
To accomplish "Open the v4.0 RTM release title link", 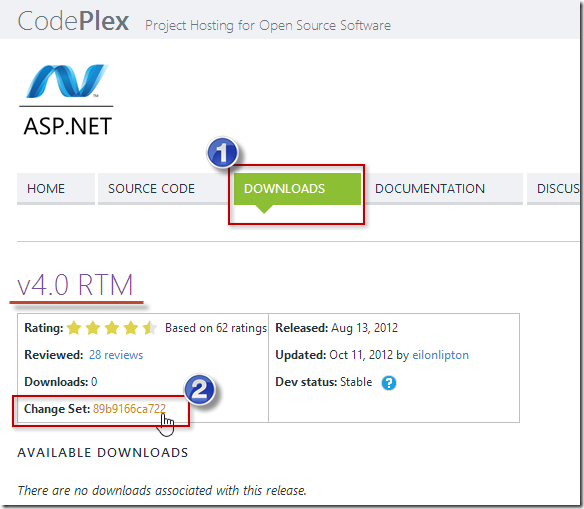I will click(x=75, y=285).
